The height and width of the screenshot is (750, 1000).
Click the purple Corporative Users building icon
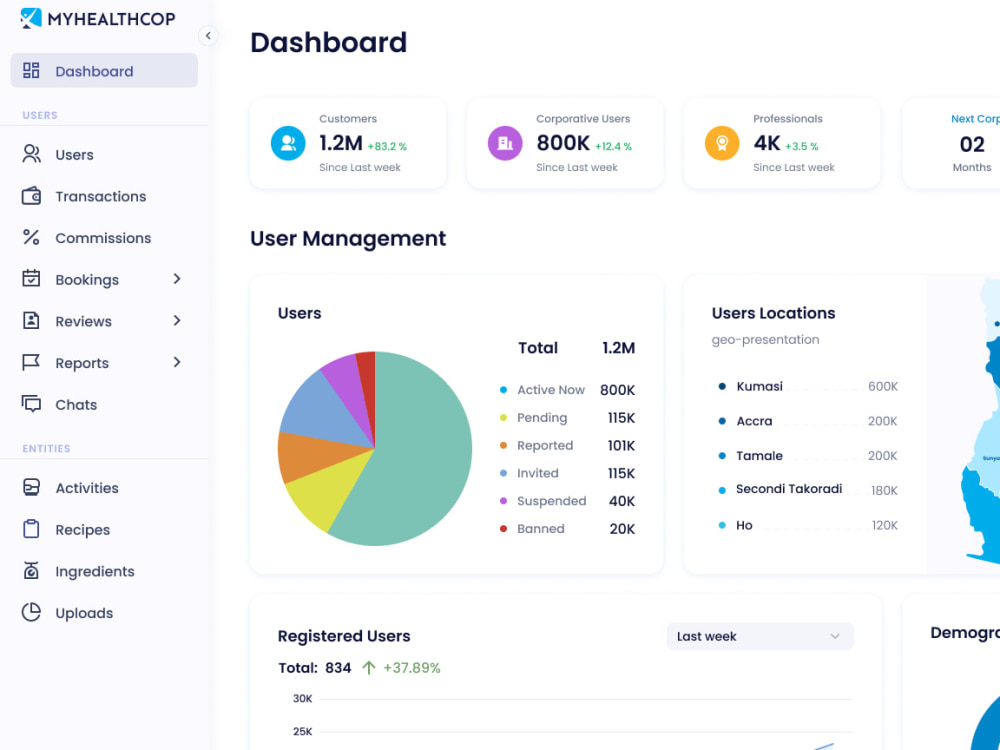[505, 143]
